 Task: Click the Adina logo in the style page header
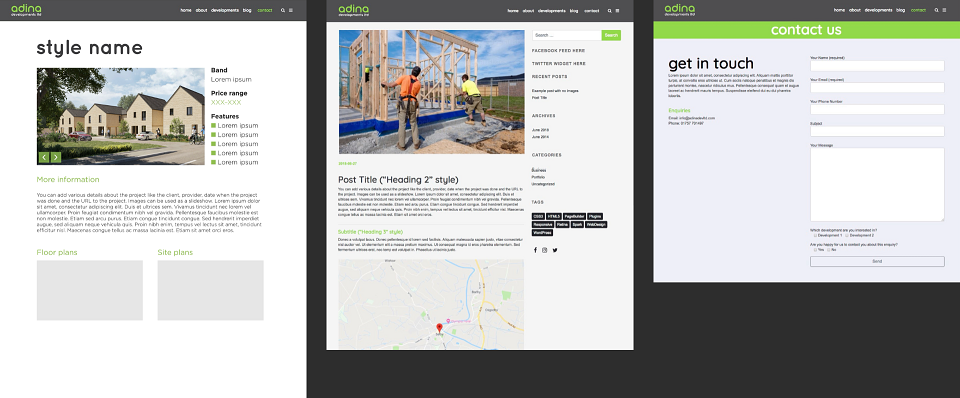coord(26,10)
